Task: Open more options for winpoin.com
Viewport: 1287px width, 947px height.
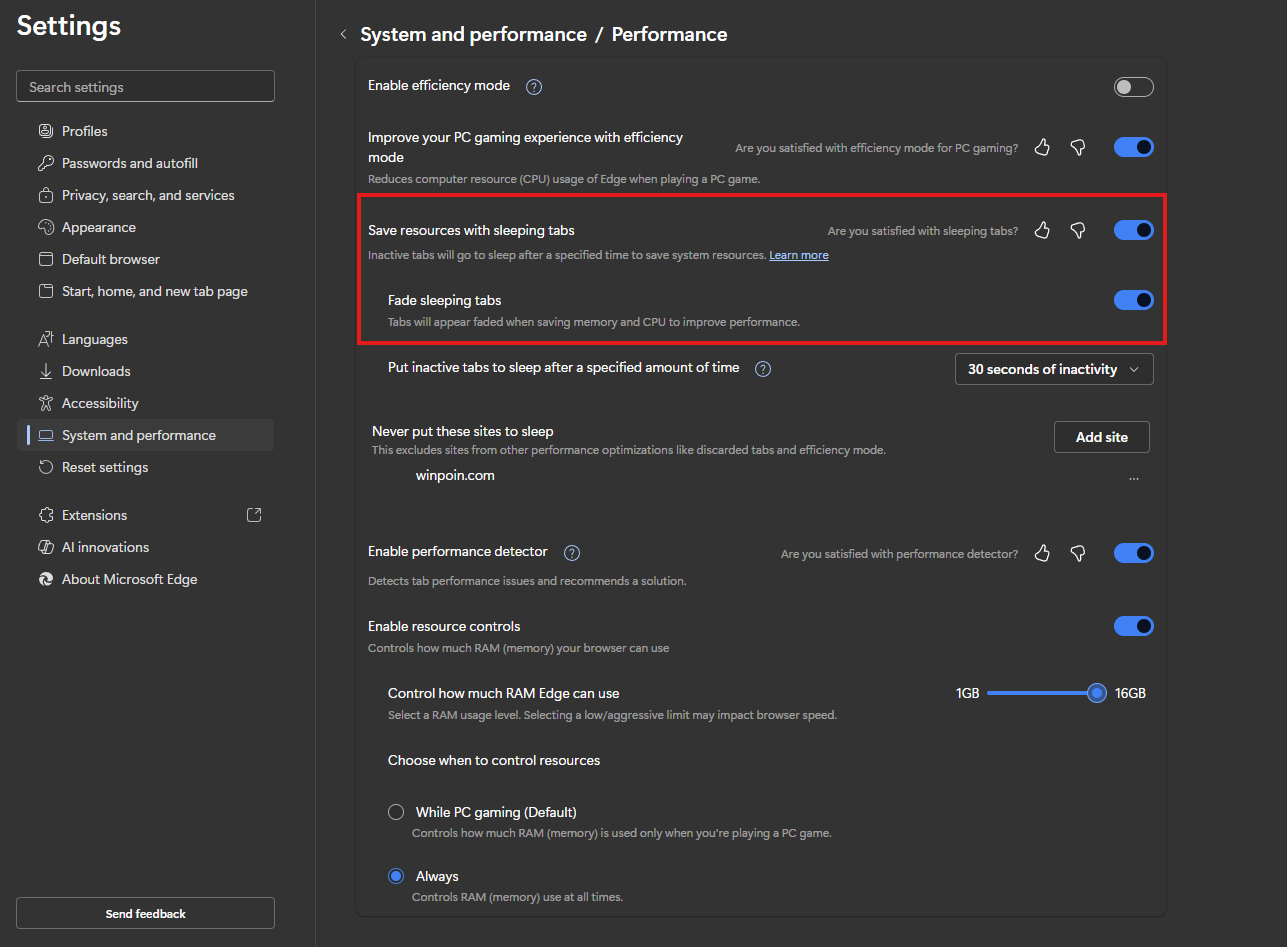Action: pos(1133,478)
